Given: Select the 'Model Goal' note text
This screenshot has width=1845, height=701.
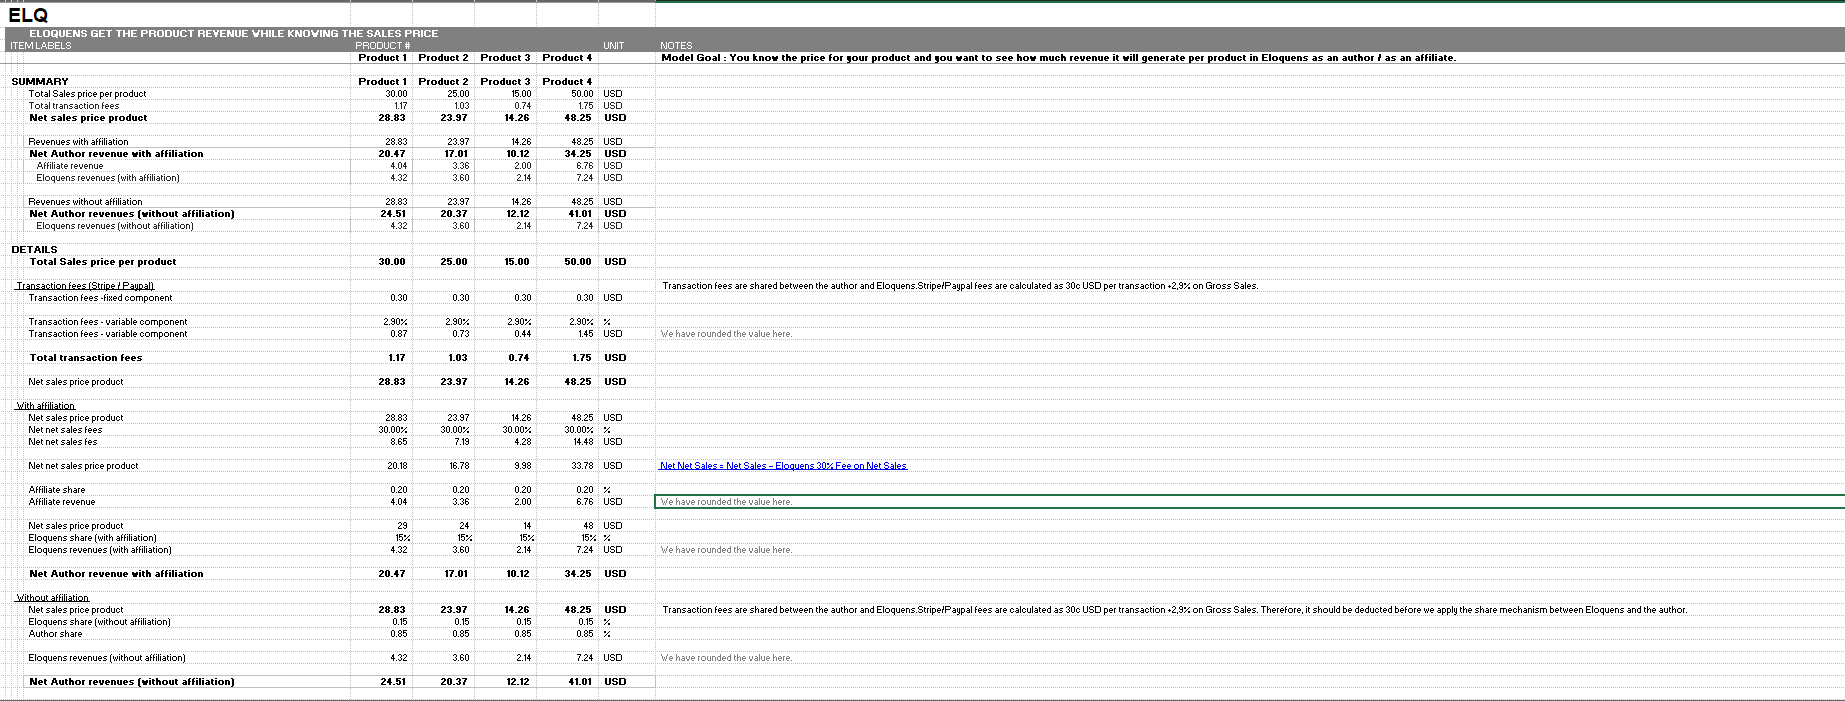Looking at the screenshot, I should pyautogui.click(x=1058, y=58).
